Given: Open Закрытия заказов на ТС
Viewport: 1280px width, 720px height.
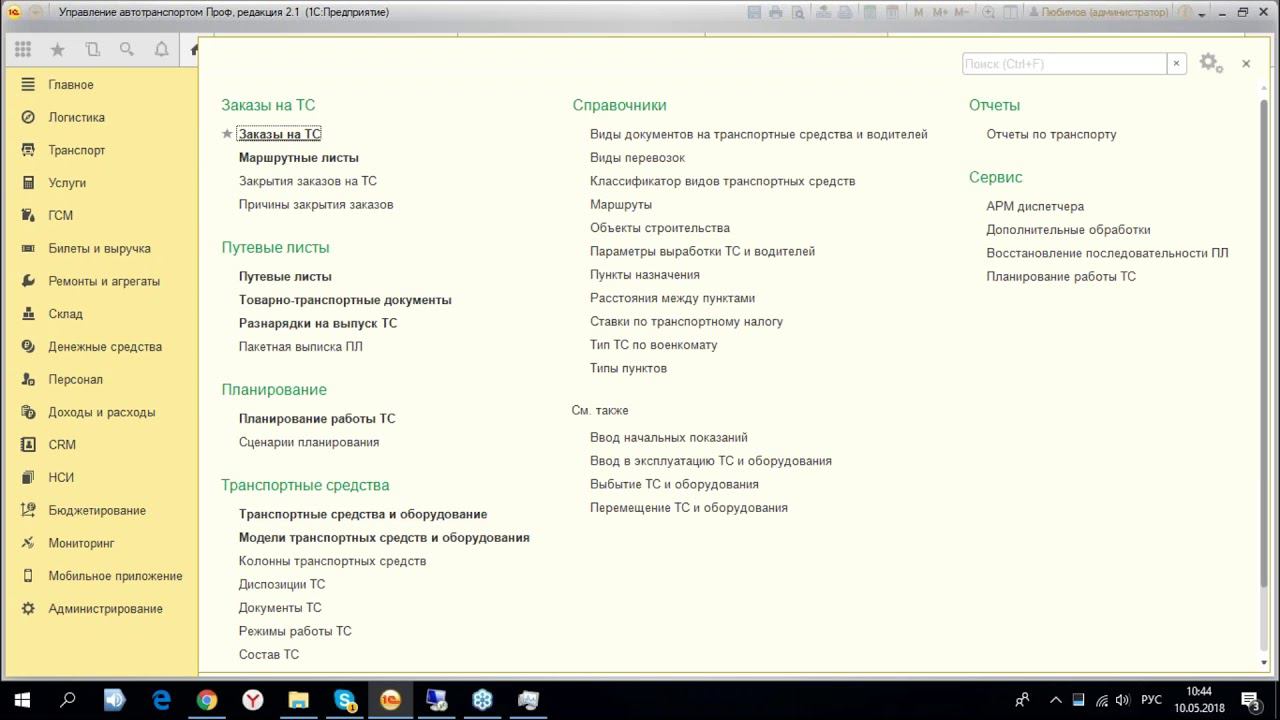Looking at the screenshot, I should pyautogui.click(x=308, y=181).
